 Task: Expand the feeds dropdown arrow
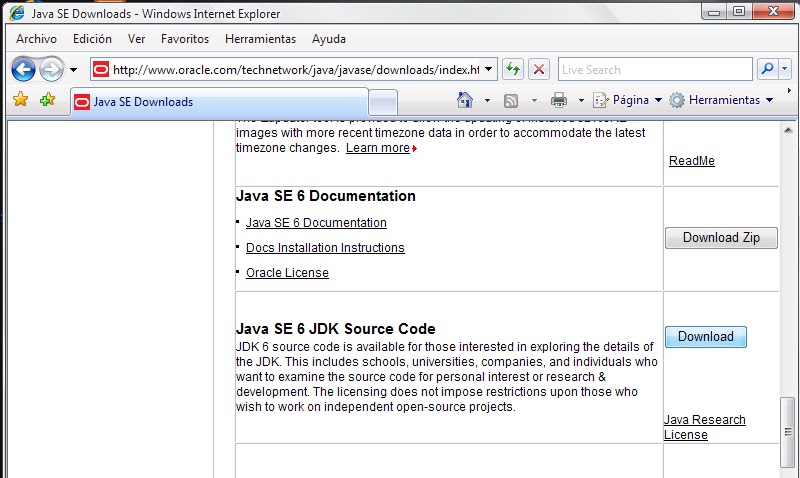[534, 100]
